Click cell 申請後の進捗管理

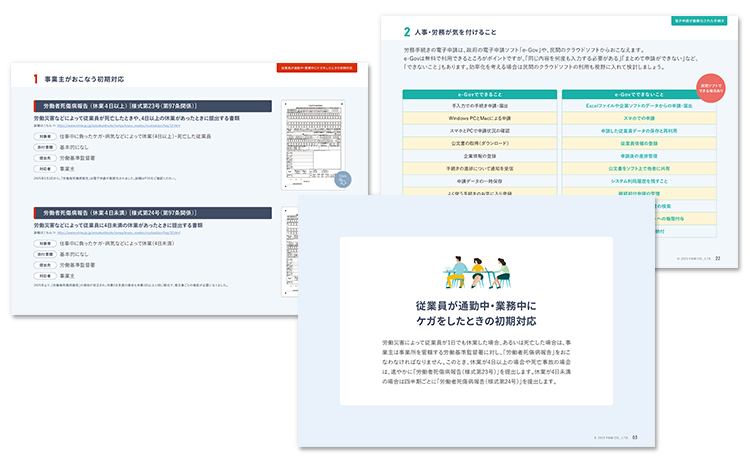pos(639,156)
